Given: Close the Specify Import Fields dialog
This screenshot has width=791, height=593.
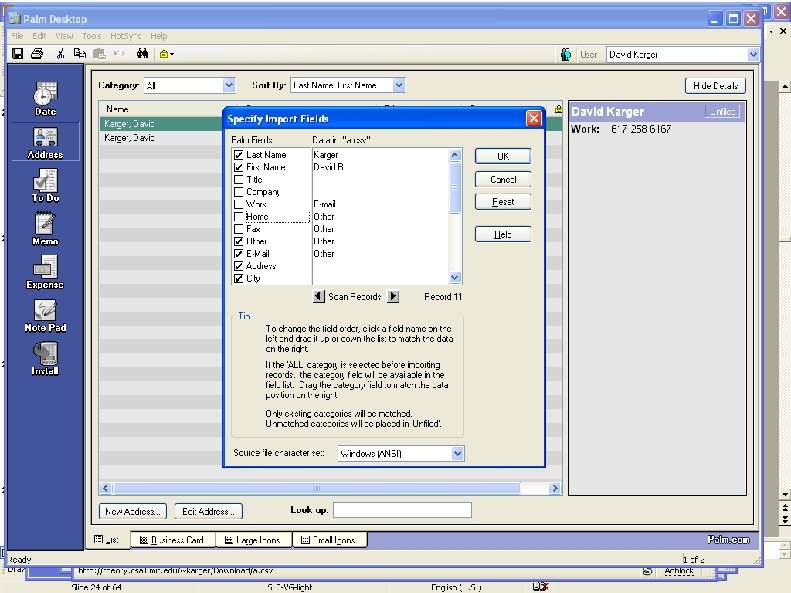Looking at the screenshot, I should click(534, 118).
